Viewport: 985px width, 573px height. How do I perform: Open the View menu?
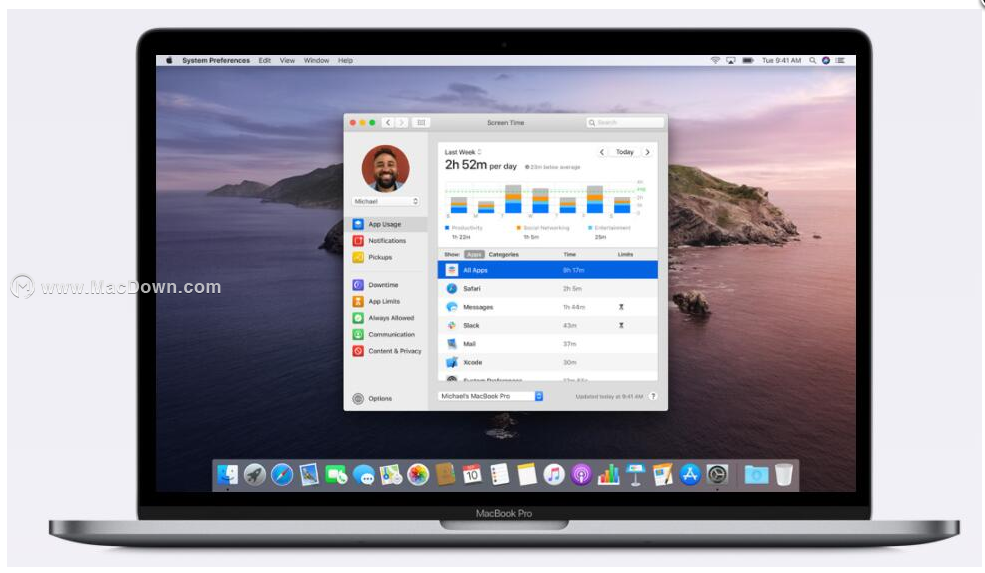click(x=287, y=60)
